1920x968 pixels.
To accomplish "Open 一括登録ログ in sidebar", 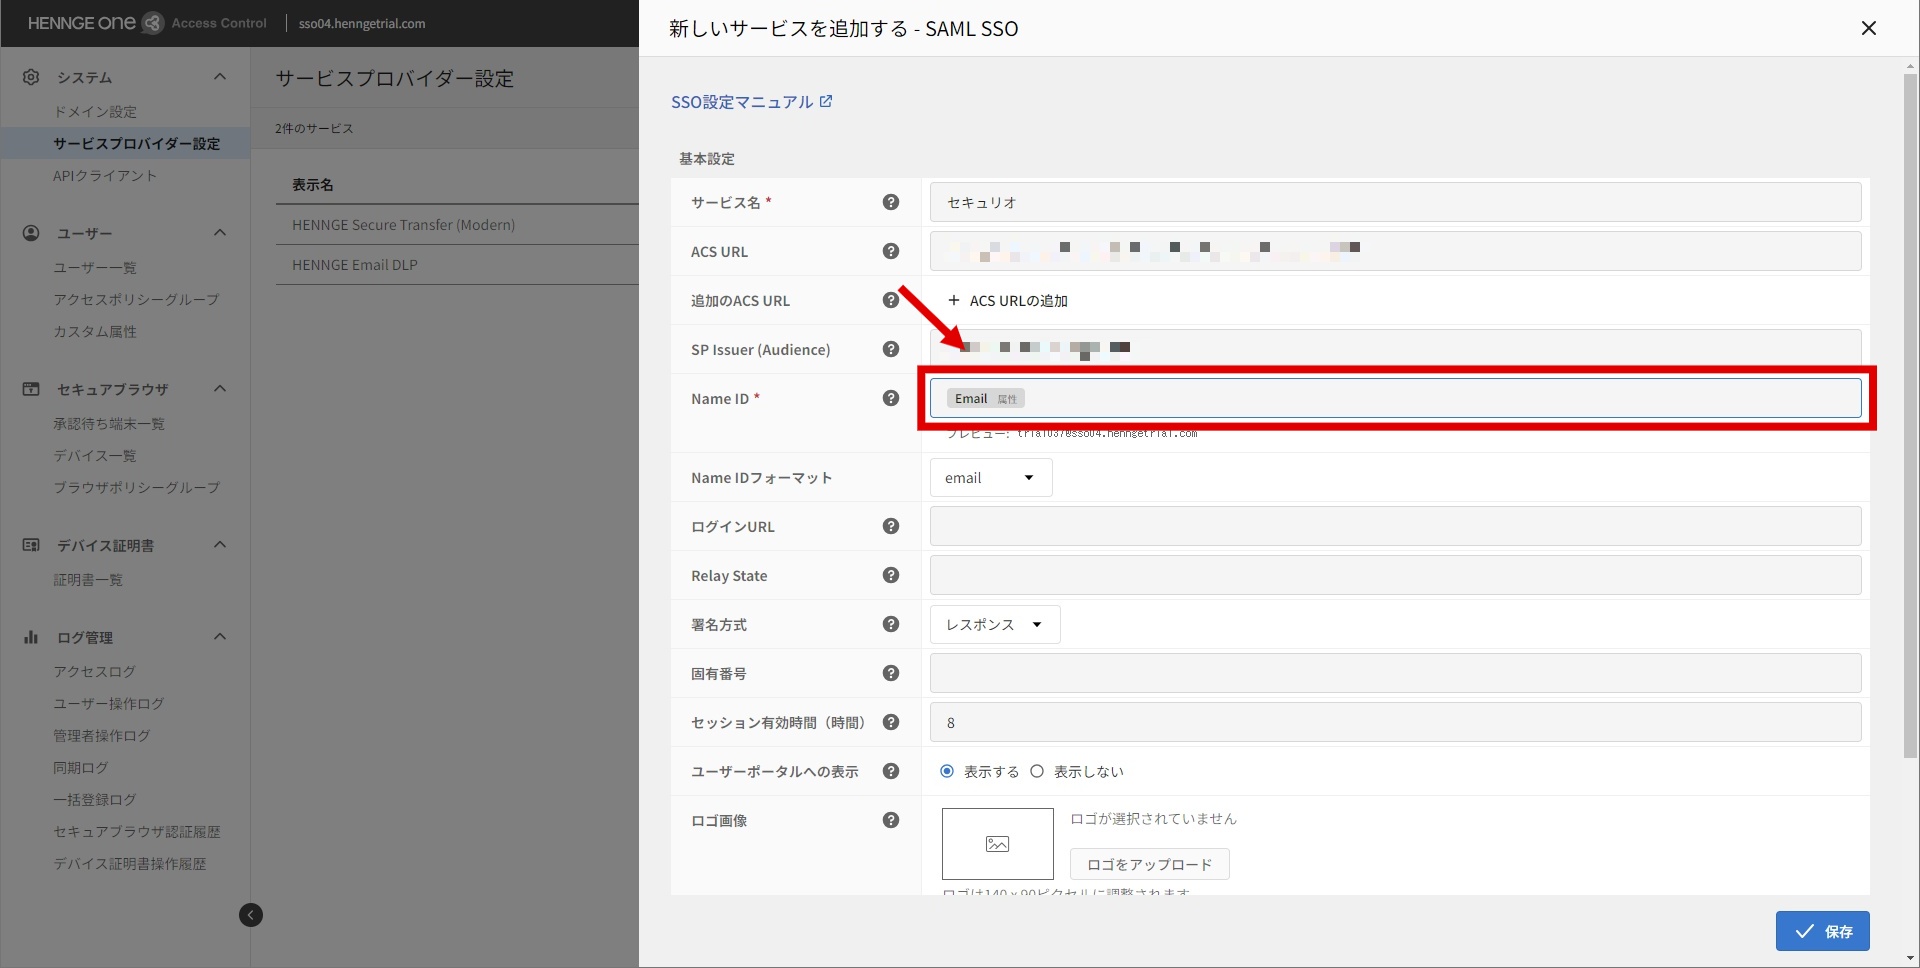I will coord(95,800).
